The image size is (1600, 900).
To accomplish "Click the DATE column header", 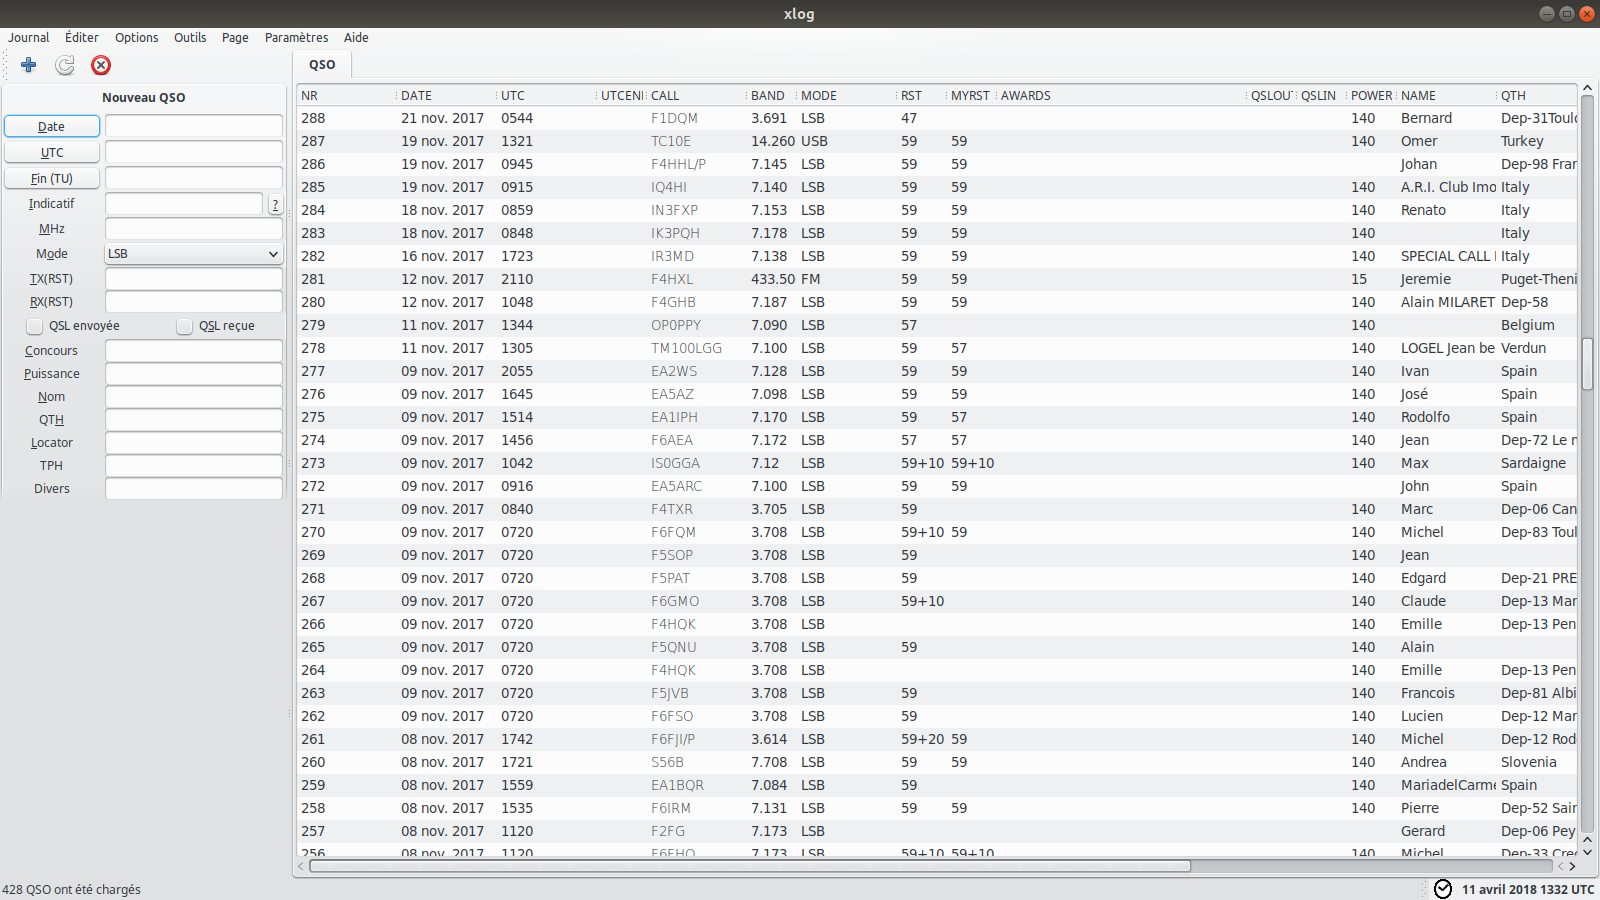I will pos(447,96).
